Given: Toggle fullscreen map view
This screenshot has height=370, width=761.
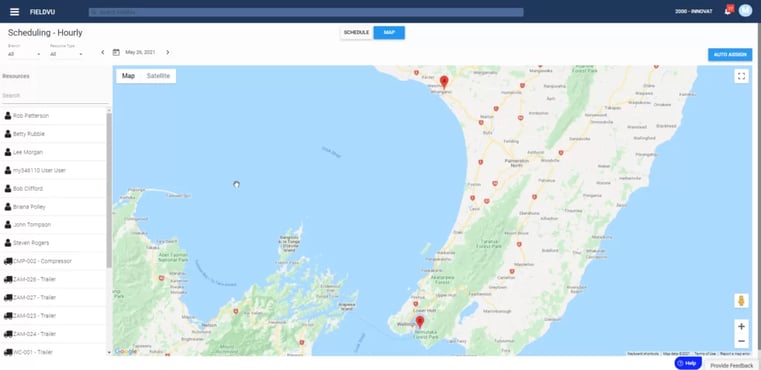Looking at the screenshot, I should click(x=741, y=76).
